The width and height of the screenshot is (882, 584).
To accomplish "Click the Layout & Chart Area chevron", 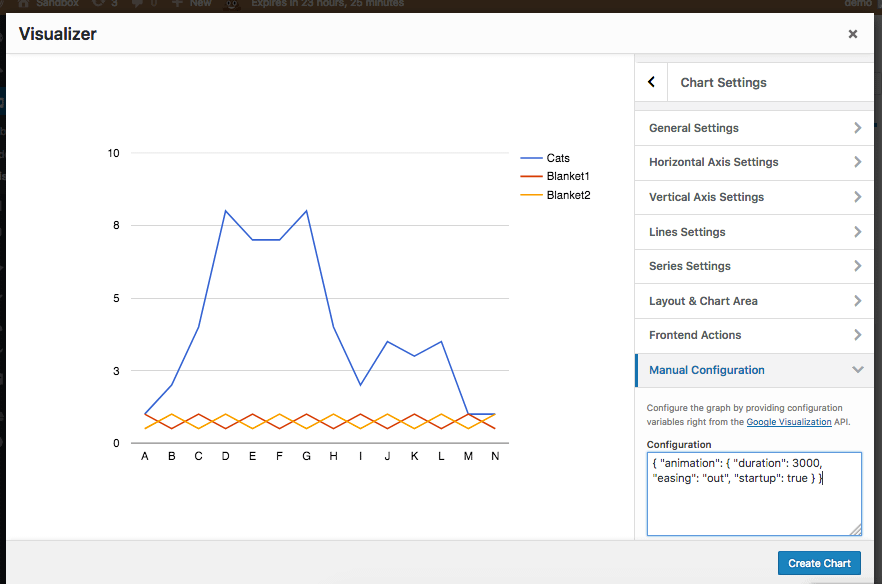I will tap(857, 301).
